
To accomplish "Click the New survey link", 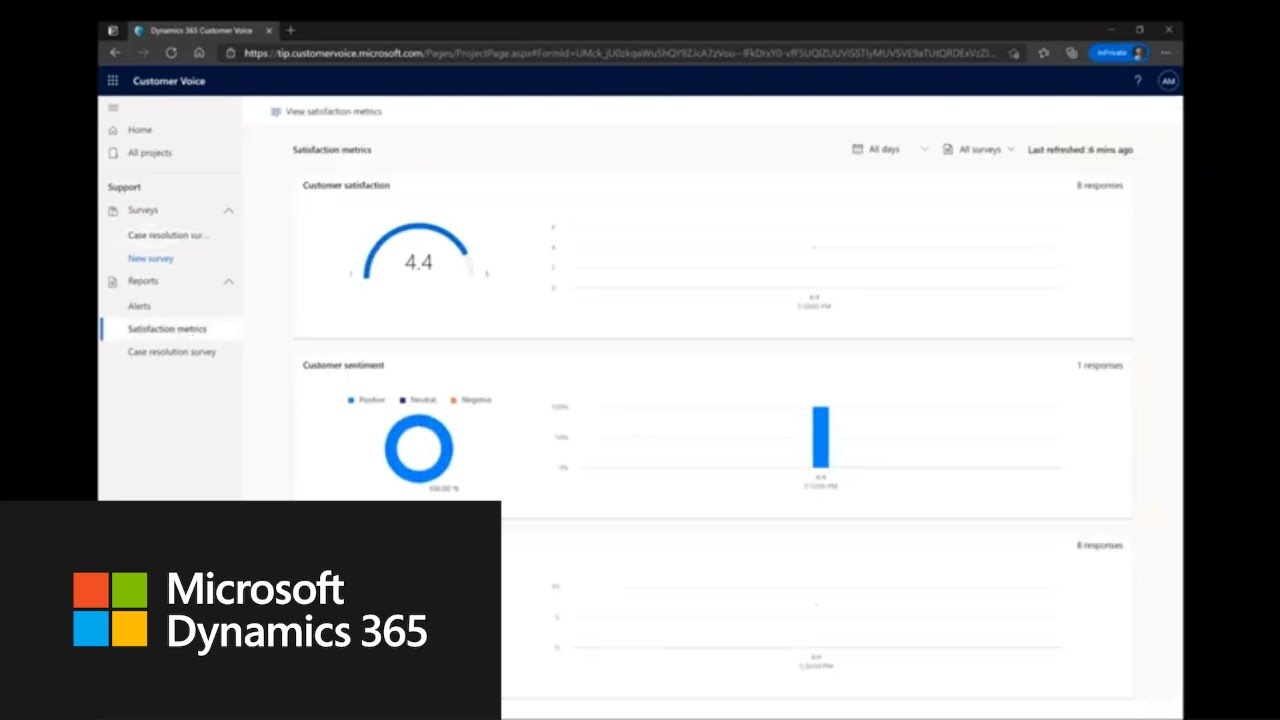I will coord(151,259).
